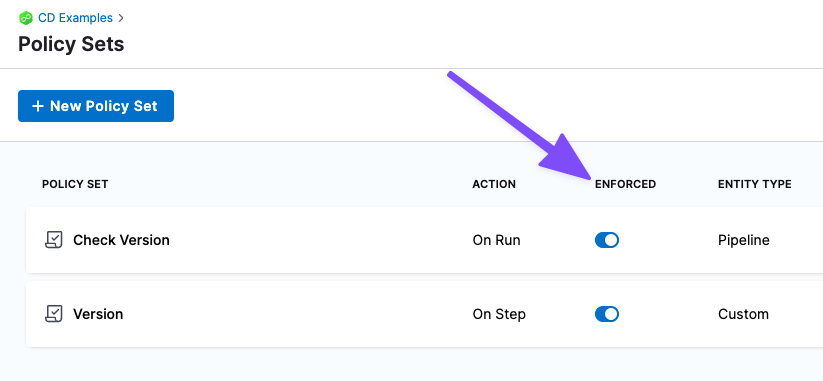823x381 pixels.
Task: Sort by the Policy Set column header
Action: 75,184
